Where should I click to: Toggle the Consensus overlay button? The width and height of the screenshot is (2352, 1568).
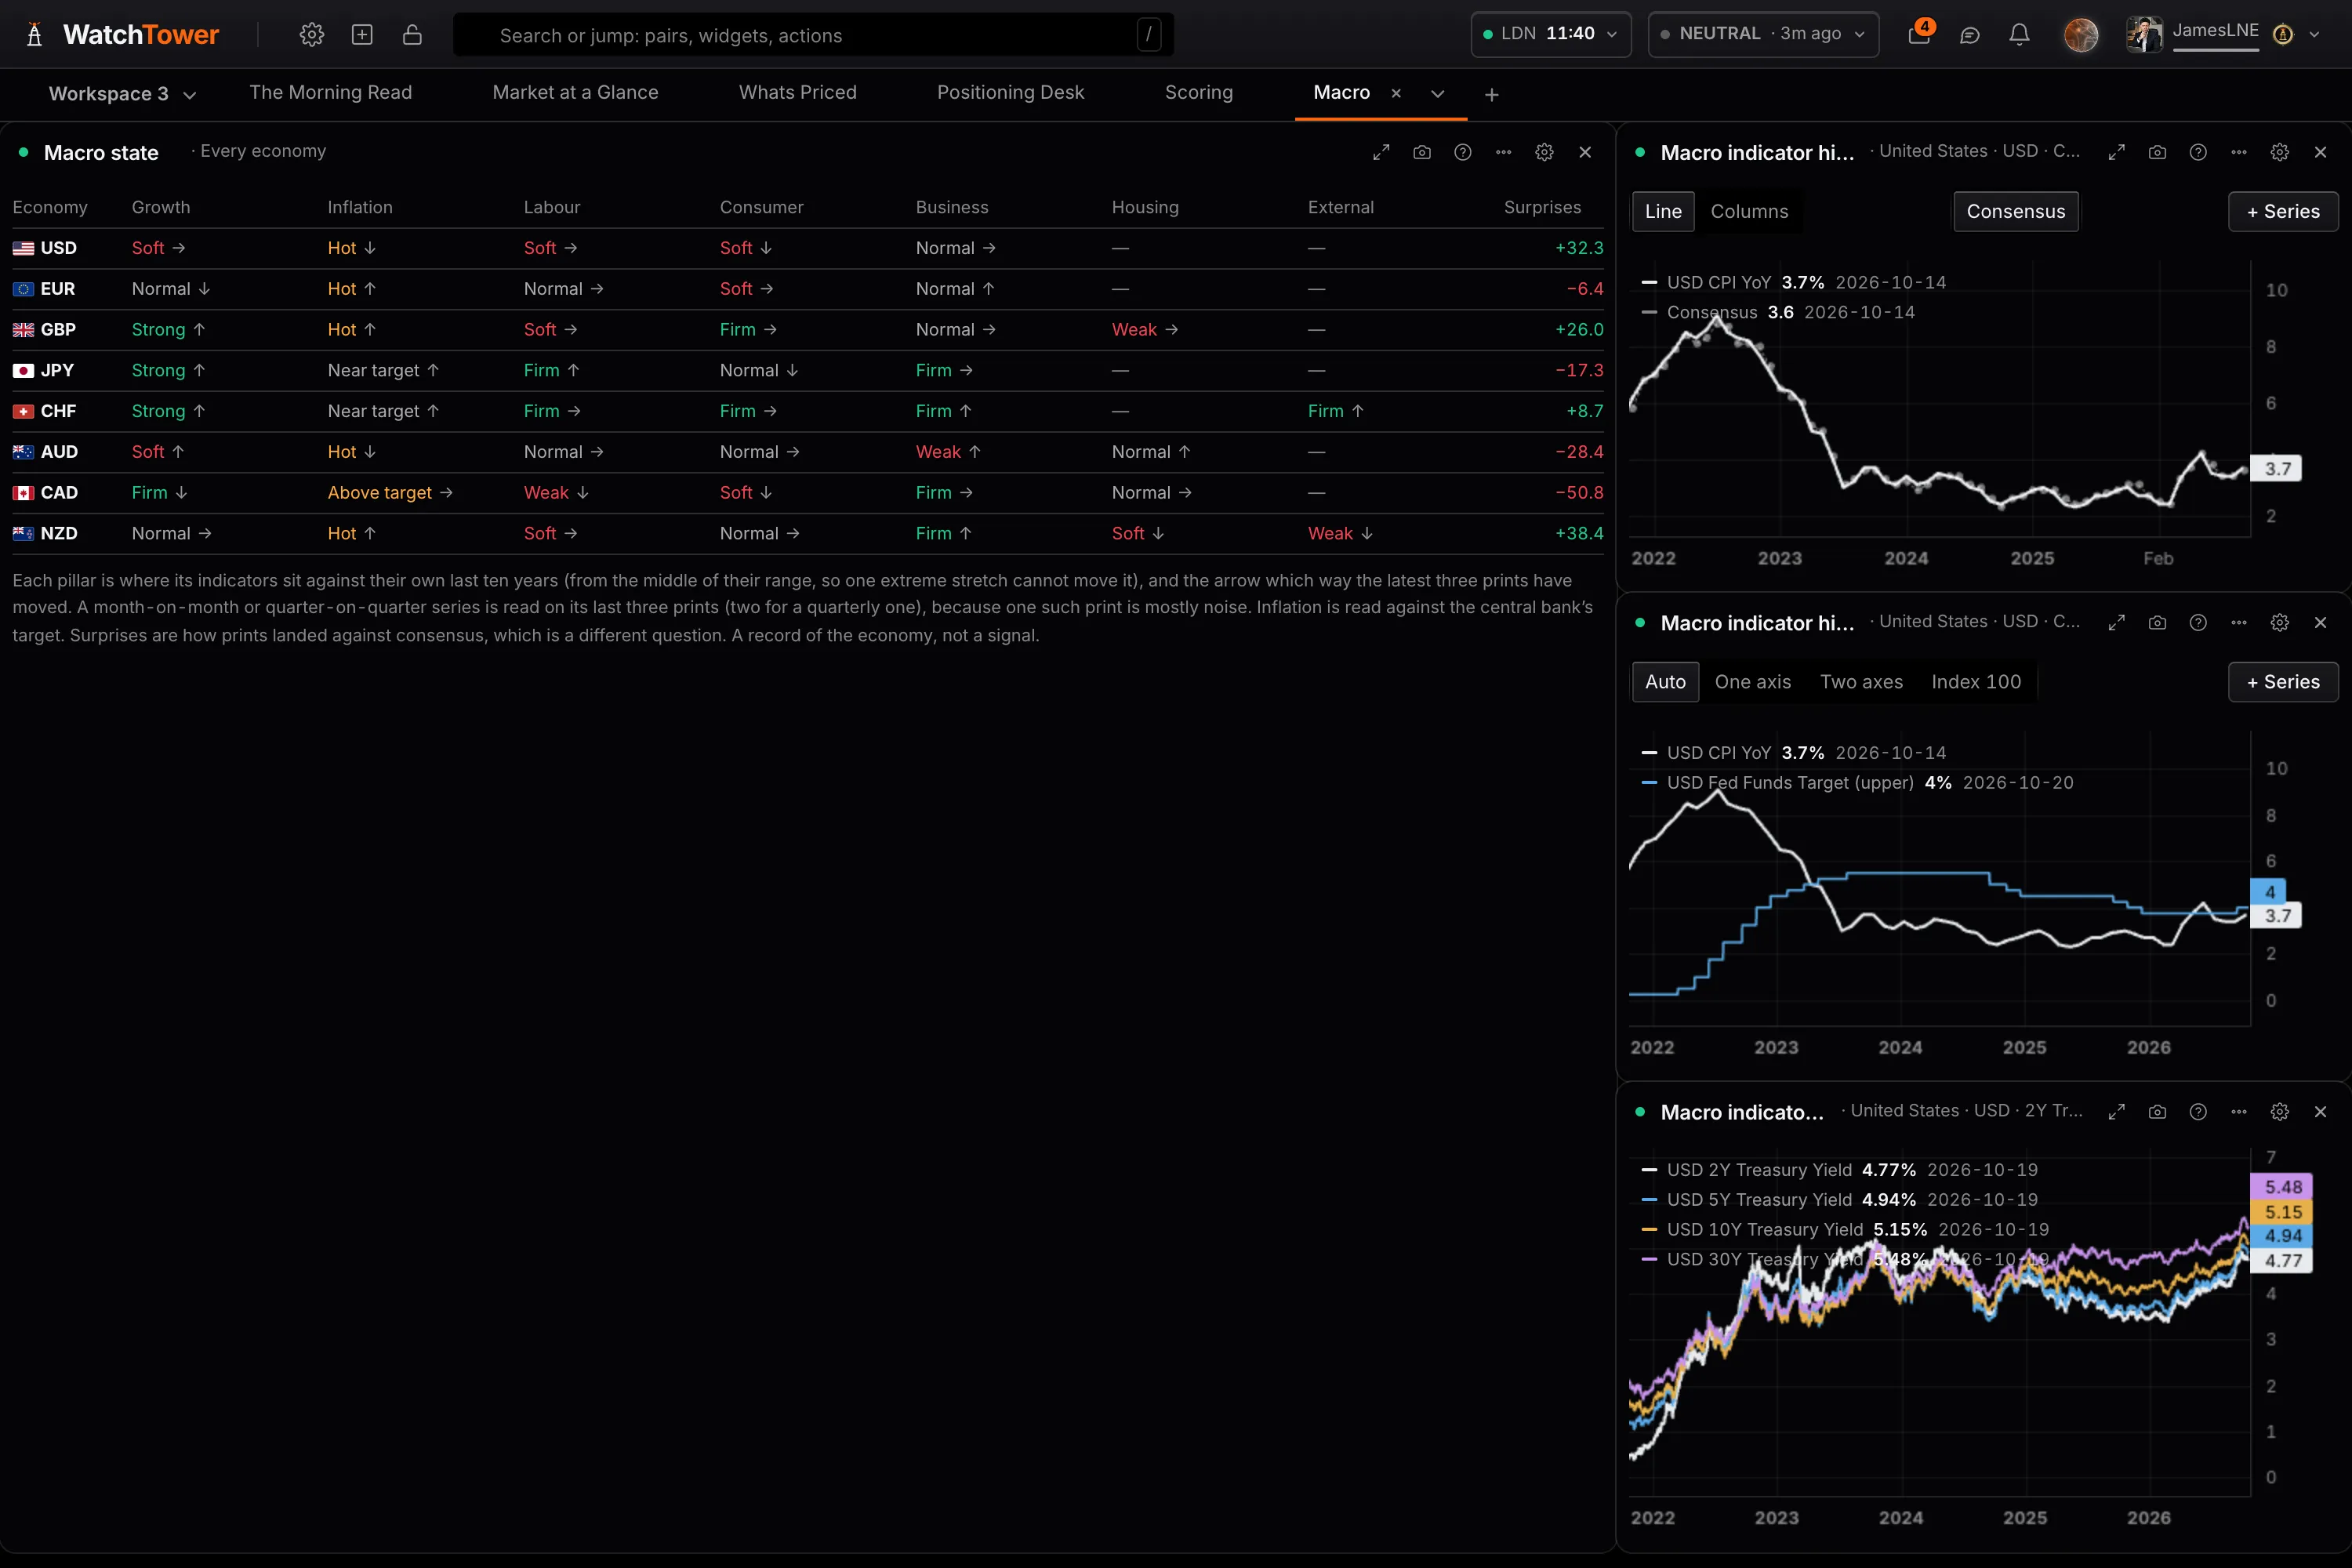pyautogui.click(x=2016, y=211)
